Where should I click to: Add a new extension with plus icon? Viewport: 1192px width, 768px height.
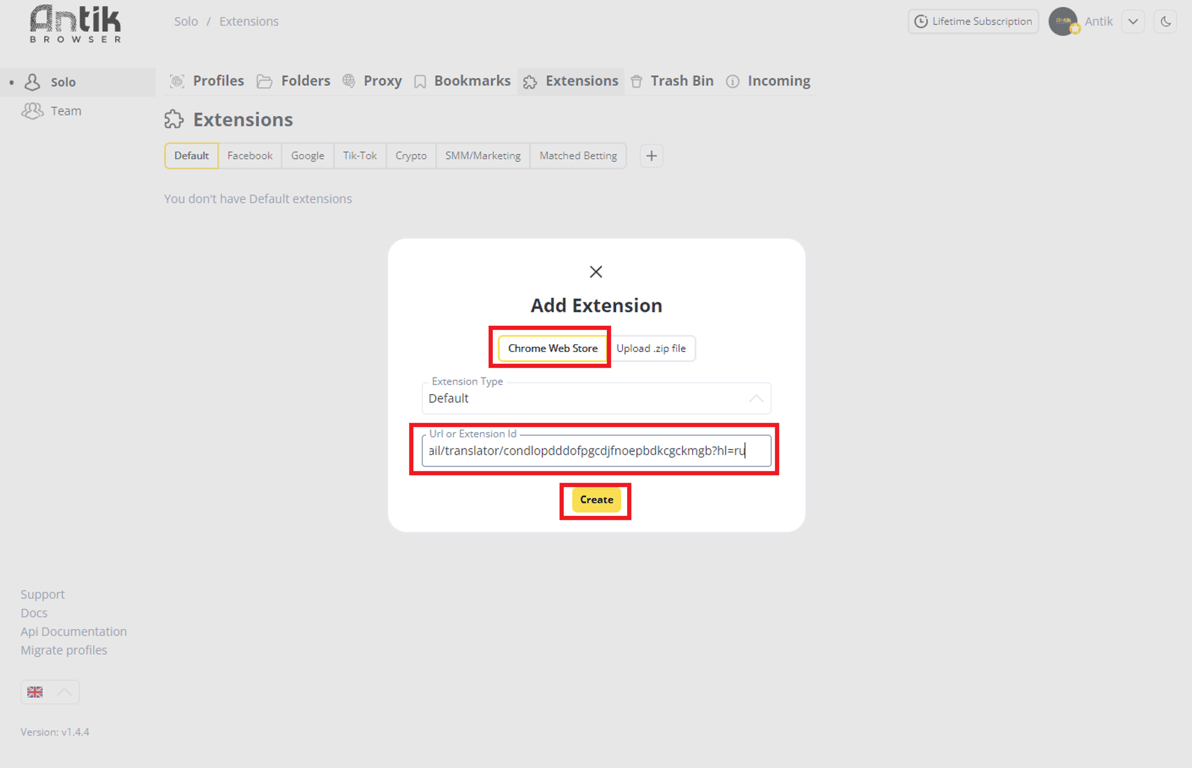651,156
